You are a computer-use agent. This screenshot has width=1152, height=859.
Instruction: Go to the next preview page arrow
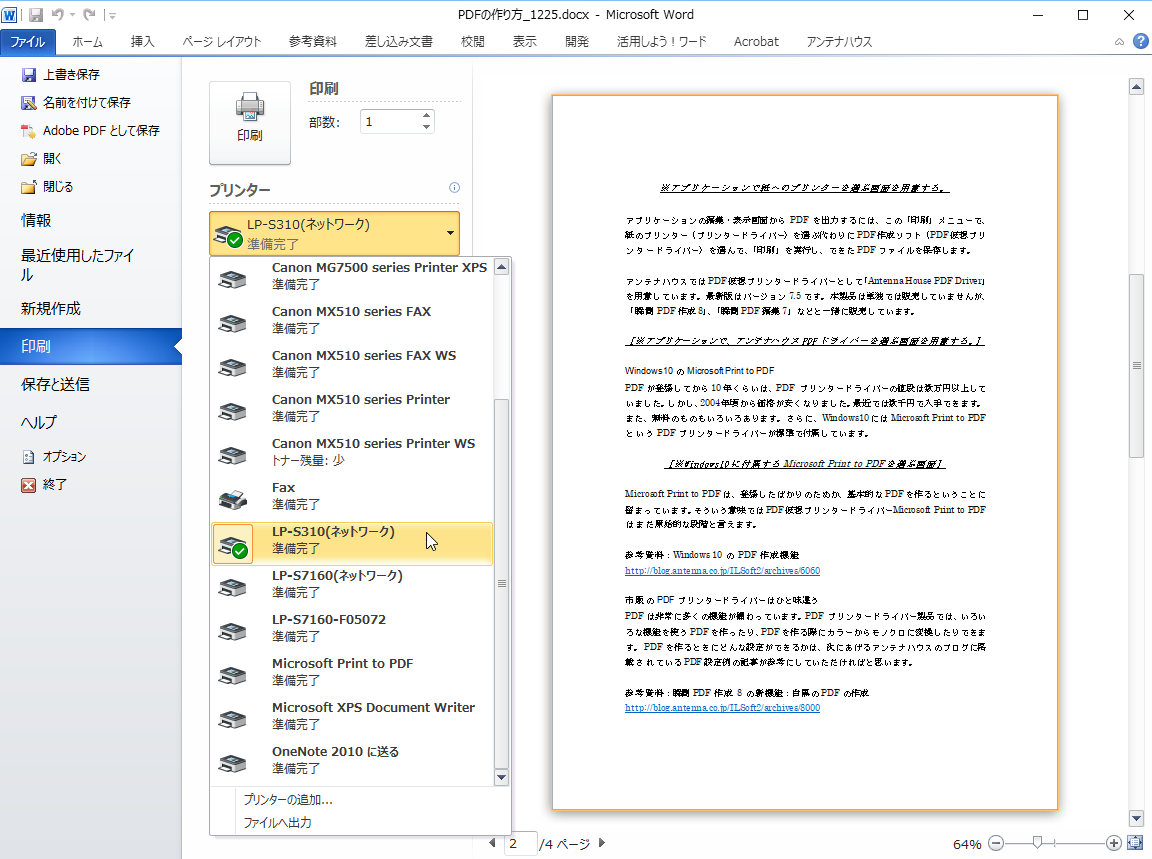pyautogui.click(x=602, y=843)
